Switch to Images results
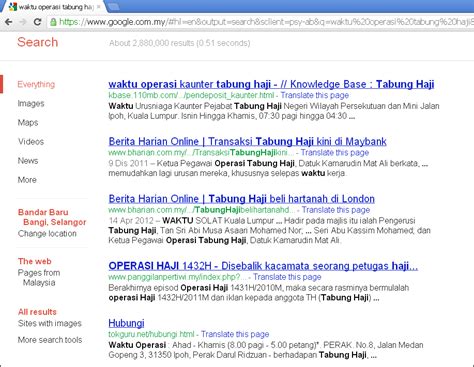 coord(31,104)
